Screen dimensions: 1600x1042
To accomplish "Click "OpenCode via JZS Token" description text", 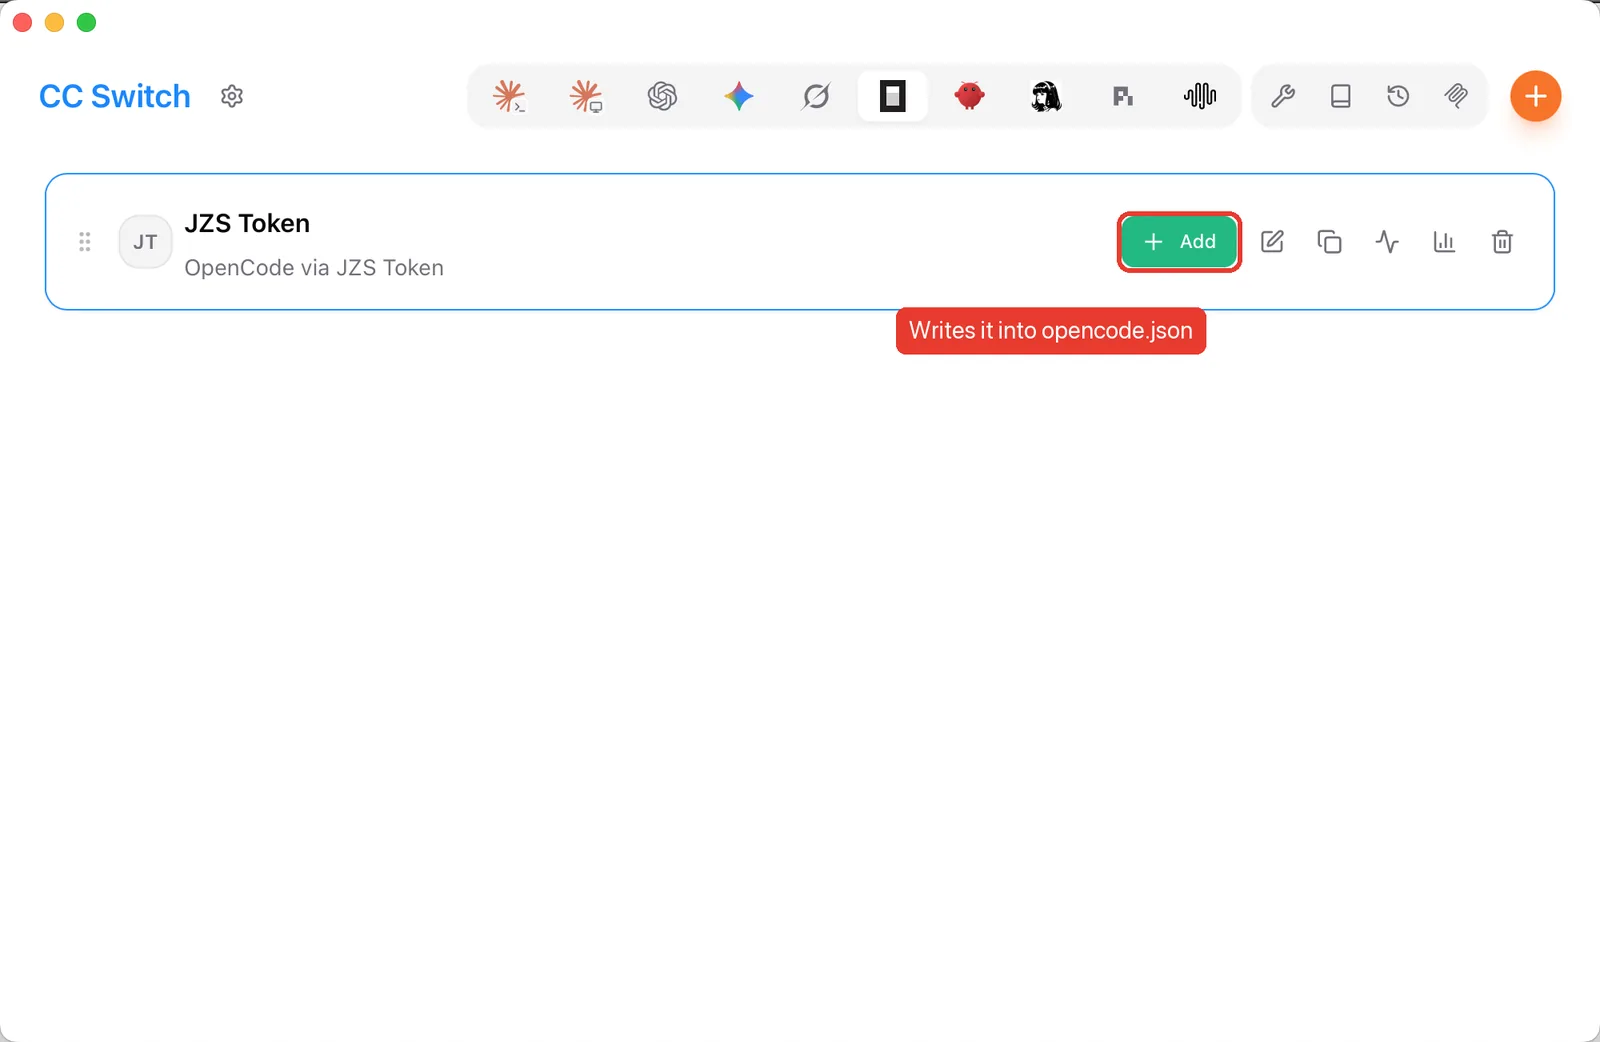I will [314, 268].
